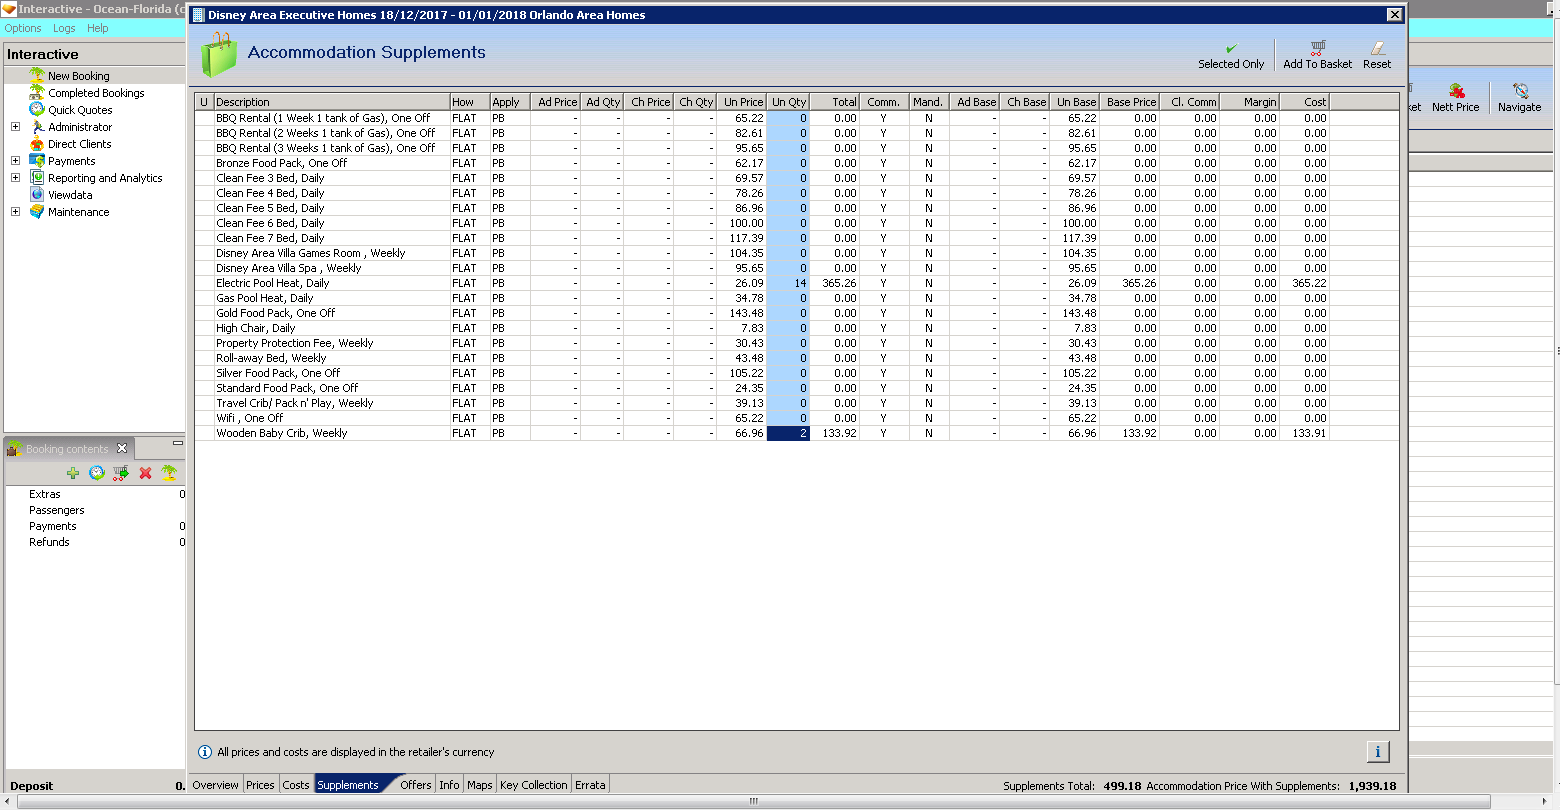1560x810 pixels.
Task: Select the Gas Pool Heat, Daily row
Action: pyautogui.click(x=761, y=298)
